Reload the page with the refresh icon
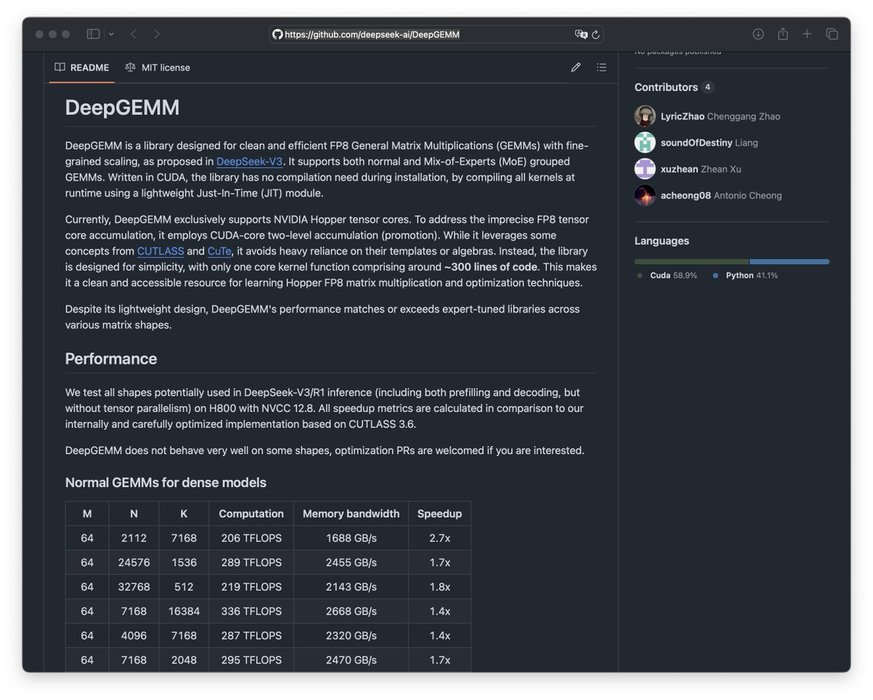The height and width of the screenshot is (700, 873). [596, 35]
